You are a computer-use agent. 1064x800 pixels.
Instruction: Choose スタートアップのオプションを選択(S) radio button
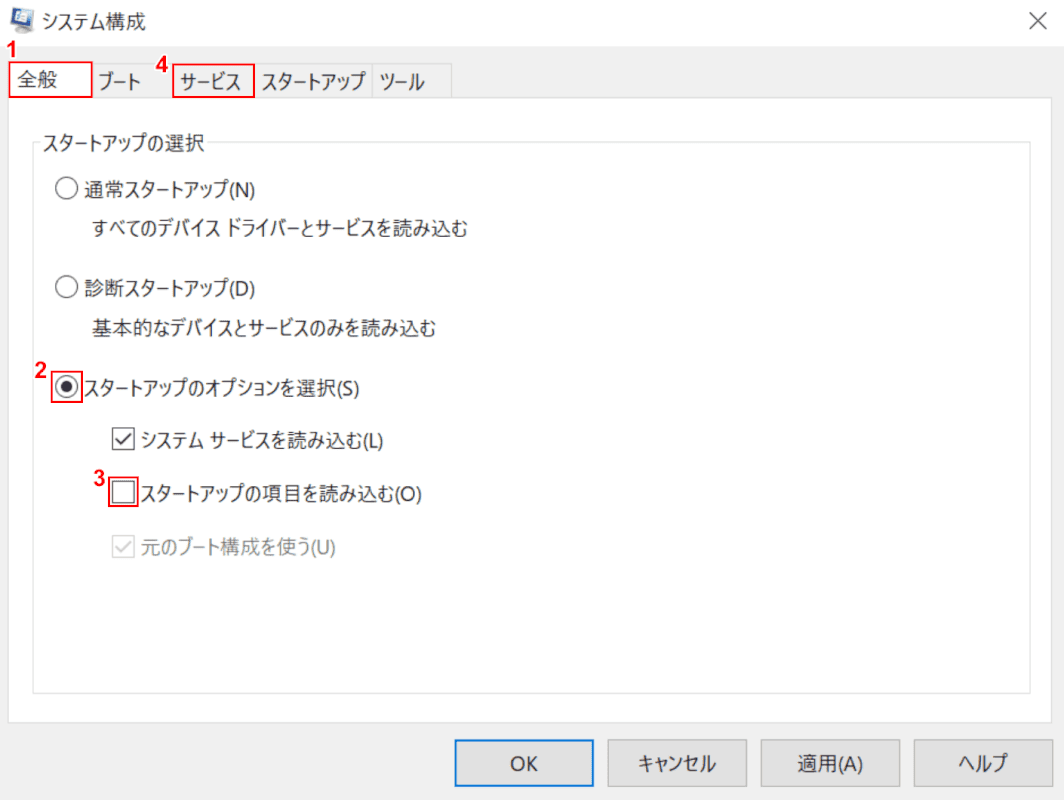point(66,387)
